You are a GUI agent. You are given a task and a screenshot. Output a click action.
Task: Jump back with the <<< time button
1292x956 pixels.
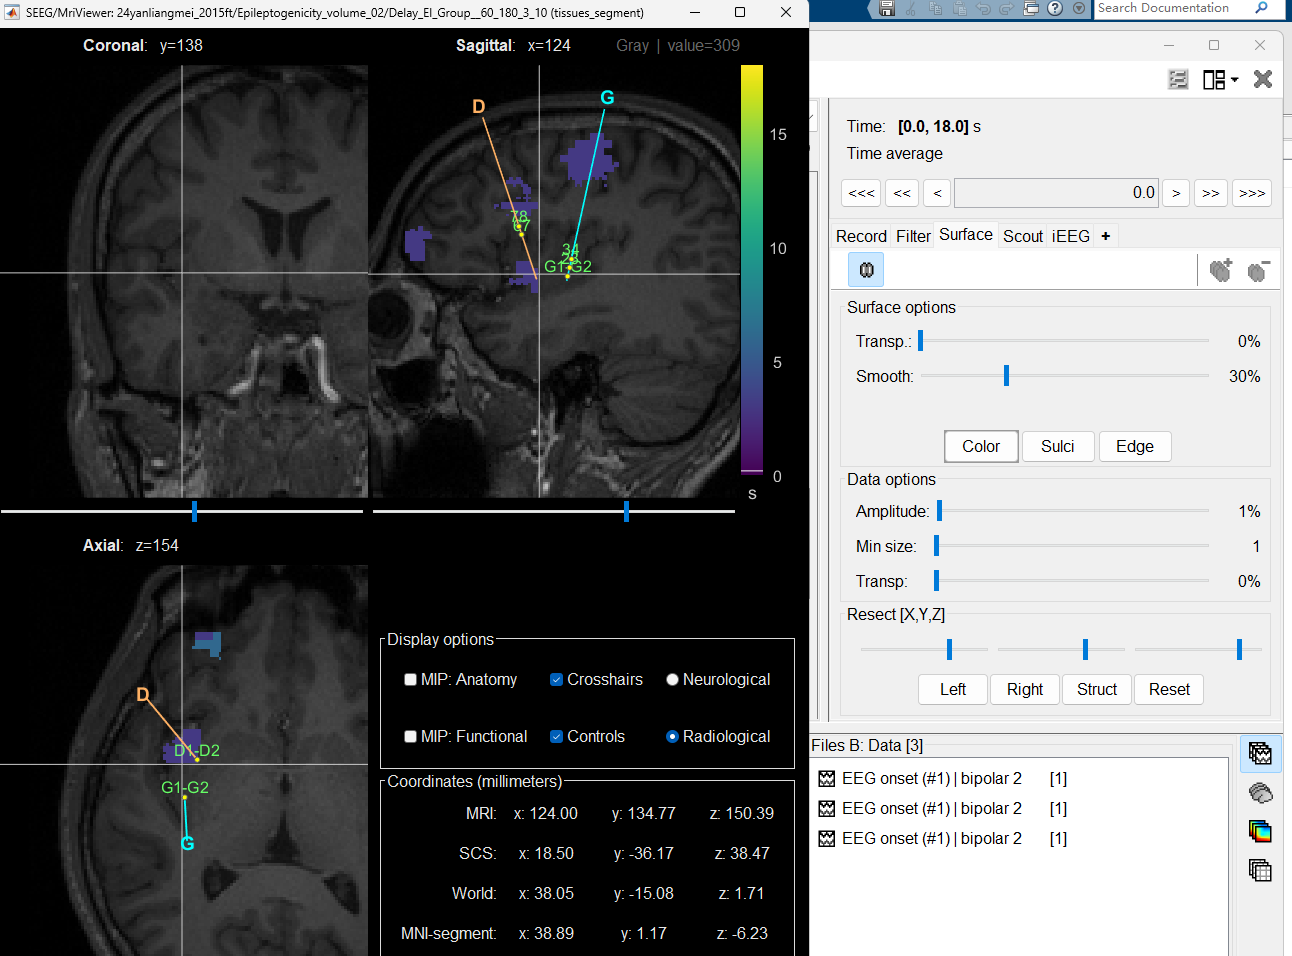[861, 193]
